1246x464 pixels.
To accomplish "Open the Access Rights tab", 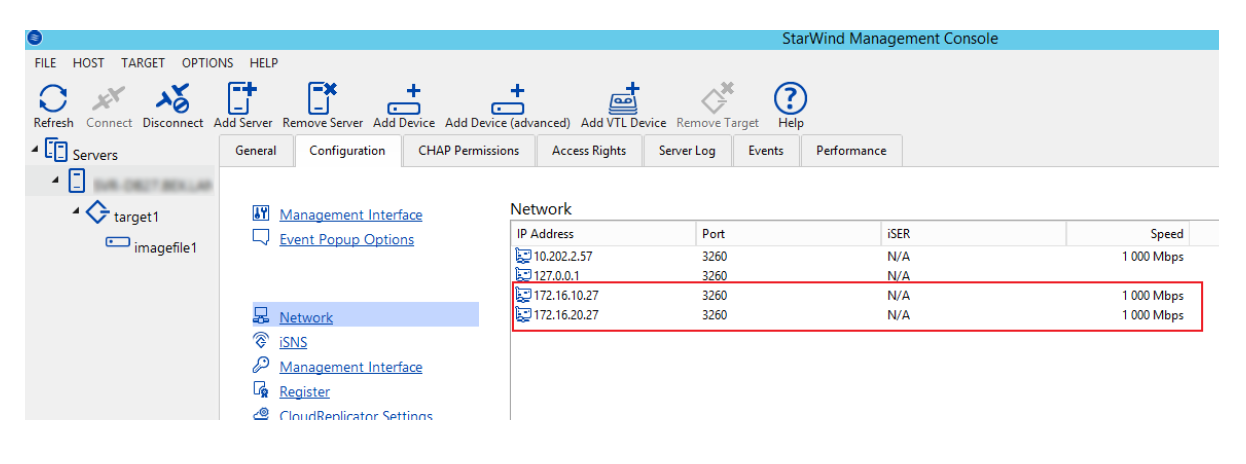I will [589, 151].
